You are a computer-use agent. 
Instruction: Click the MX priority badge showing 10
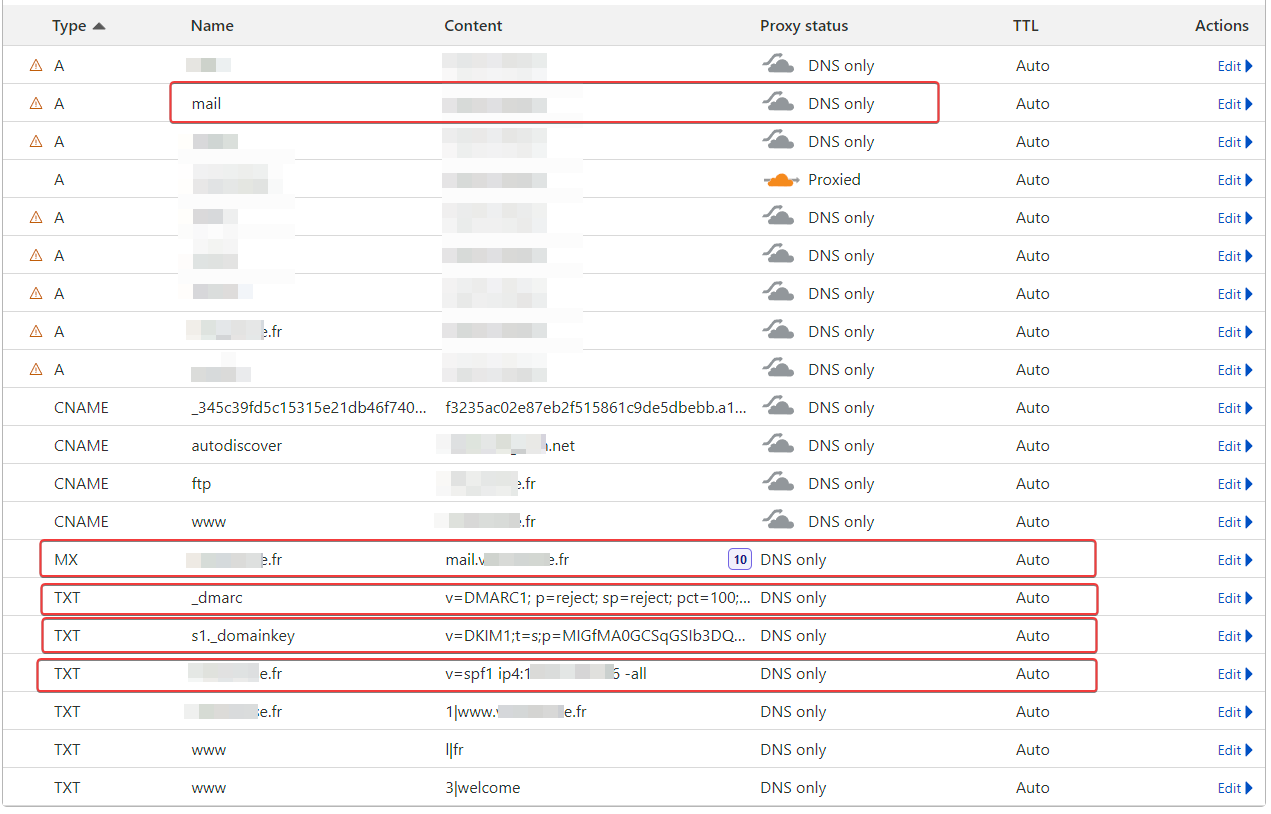739,560
